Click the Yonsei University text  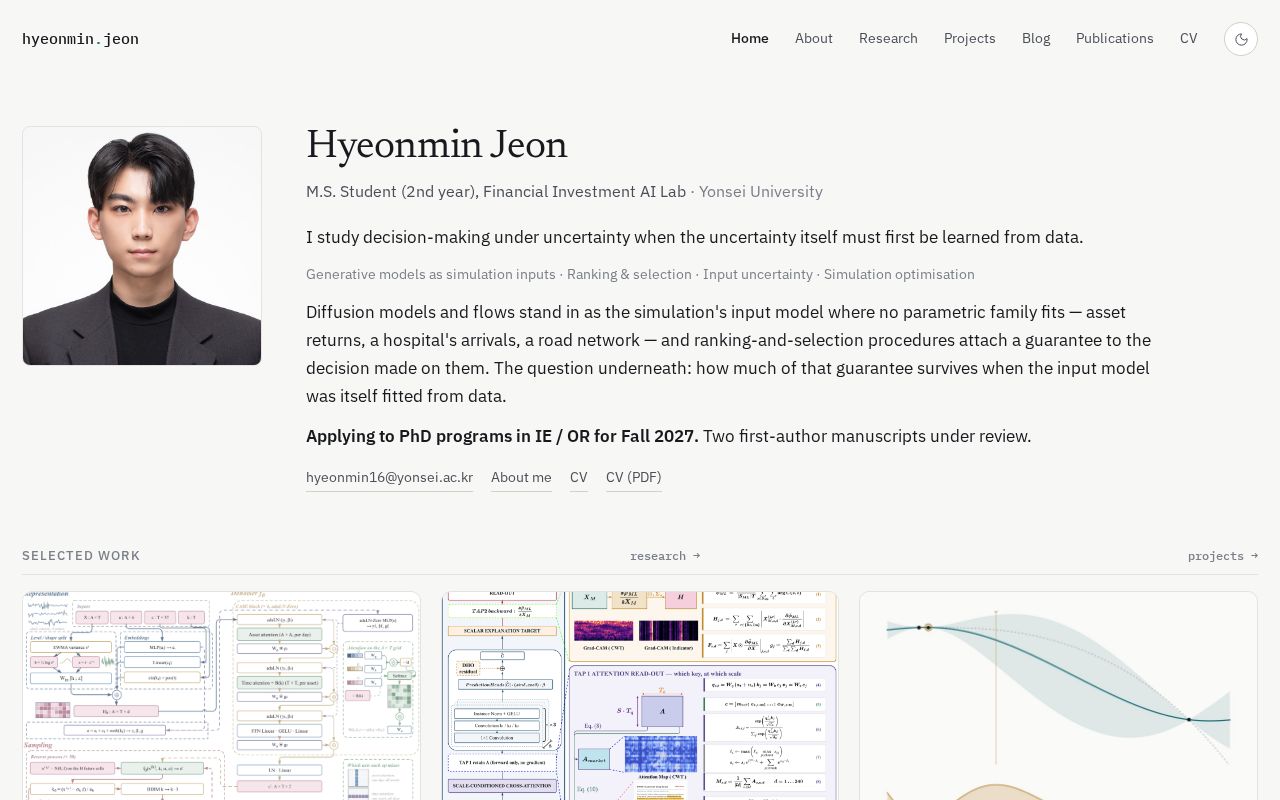761,191
